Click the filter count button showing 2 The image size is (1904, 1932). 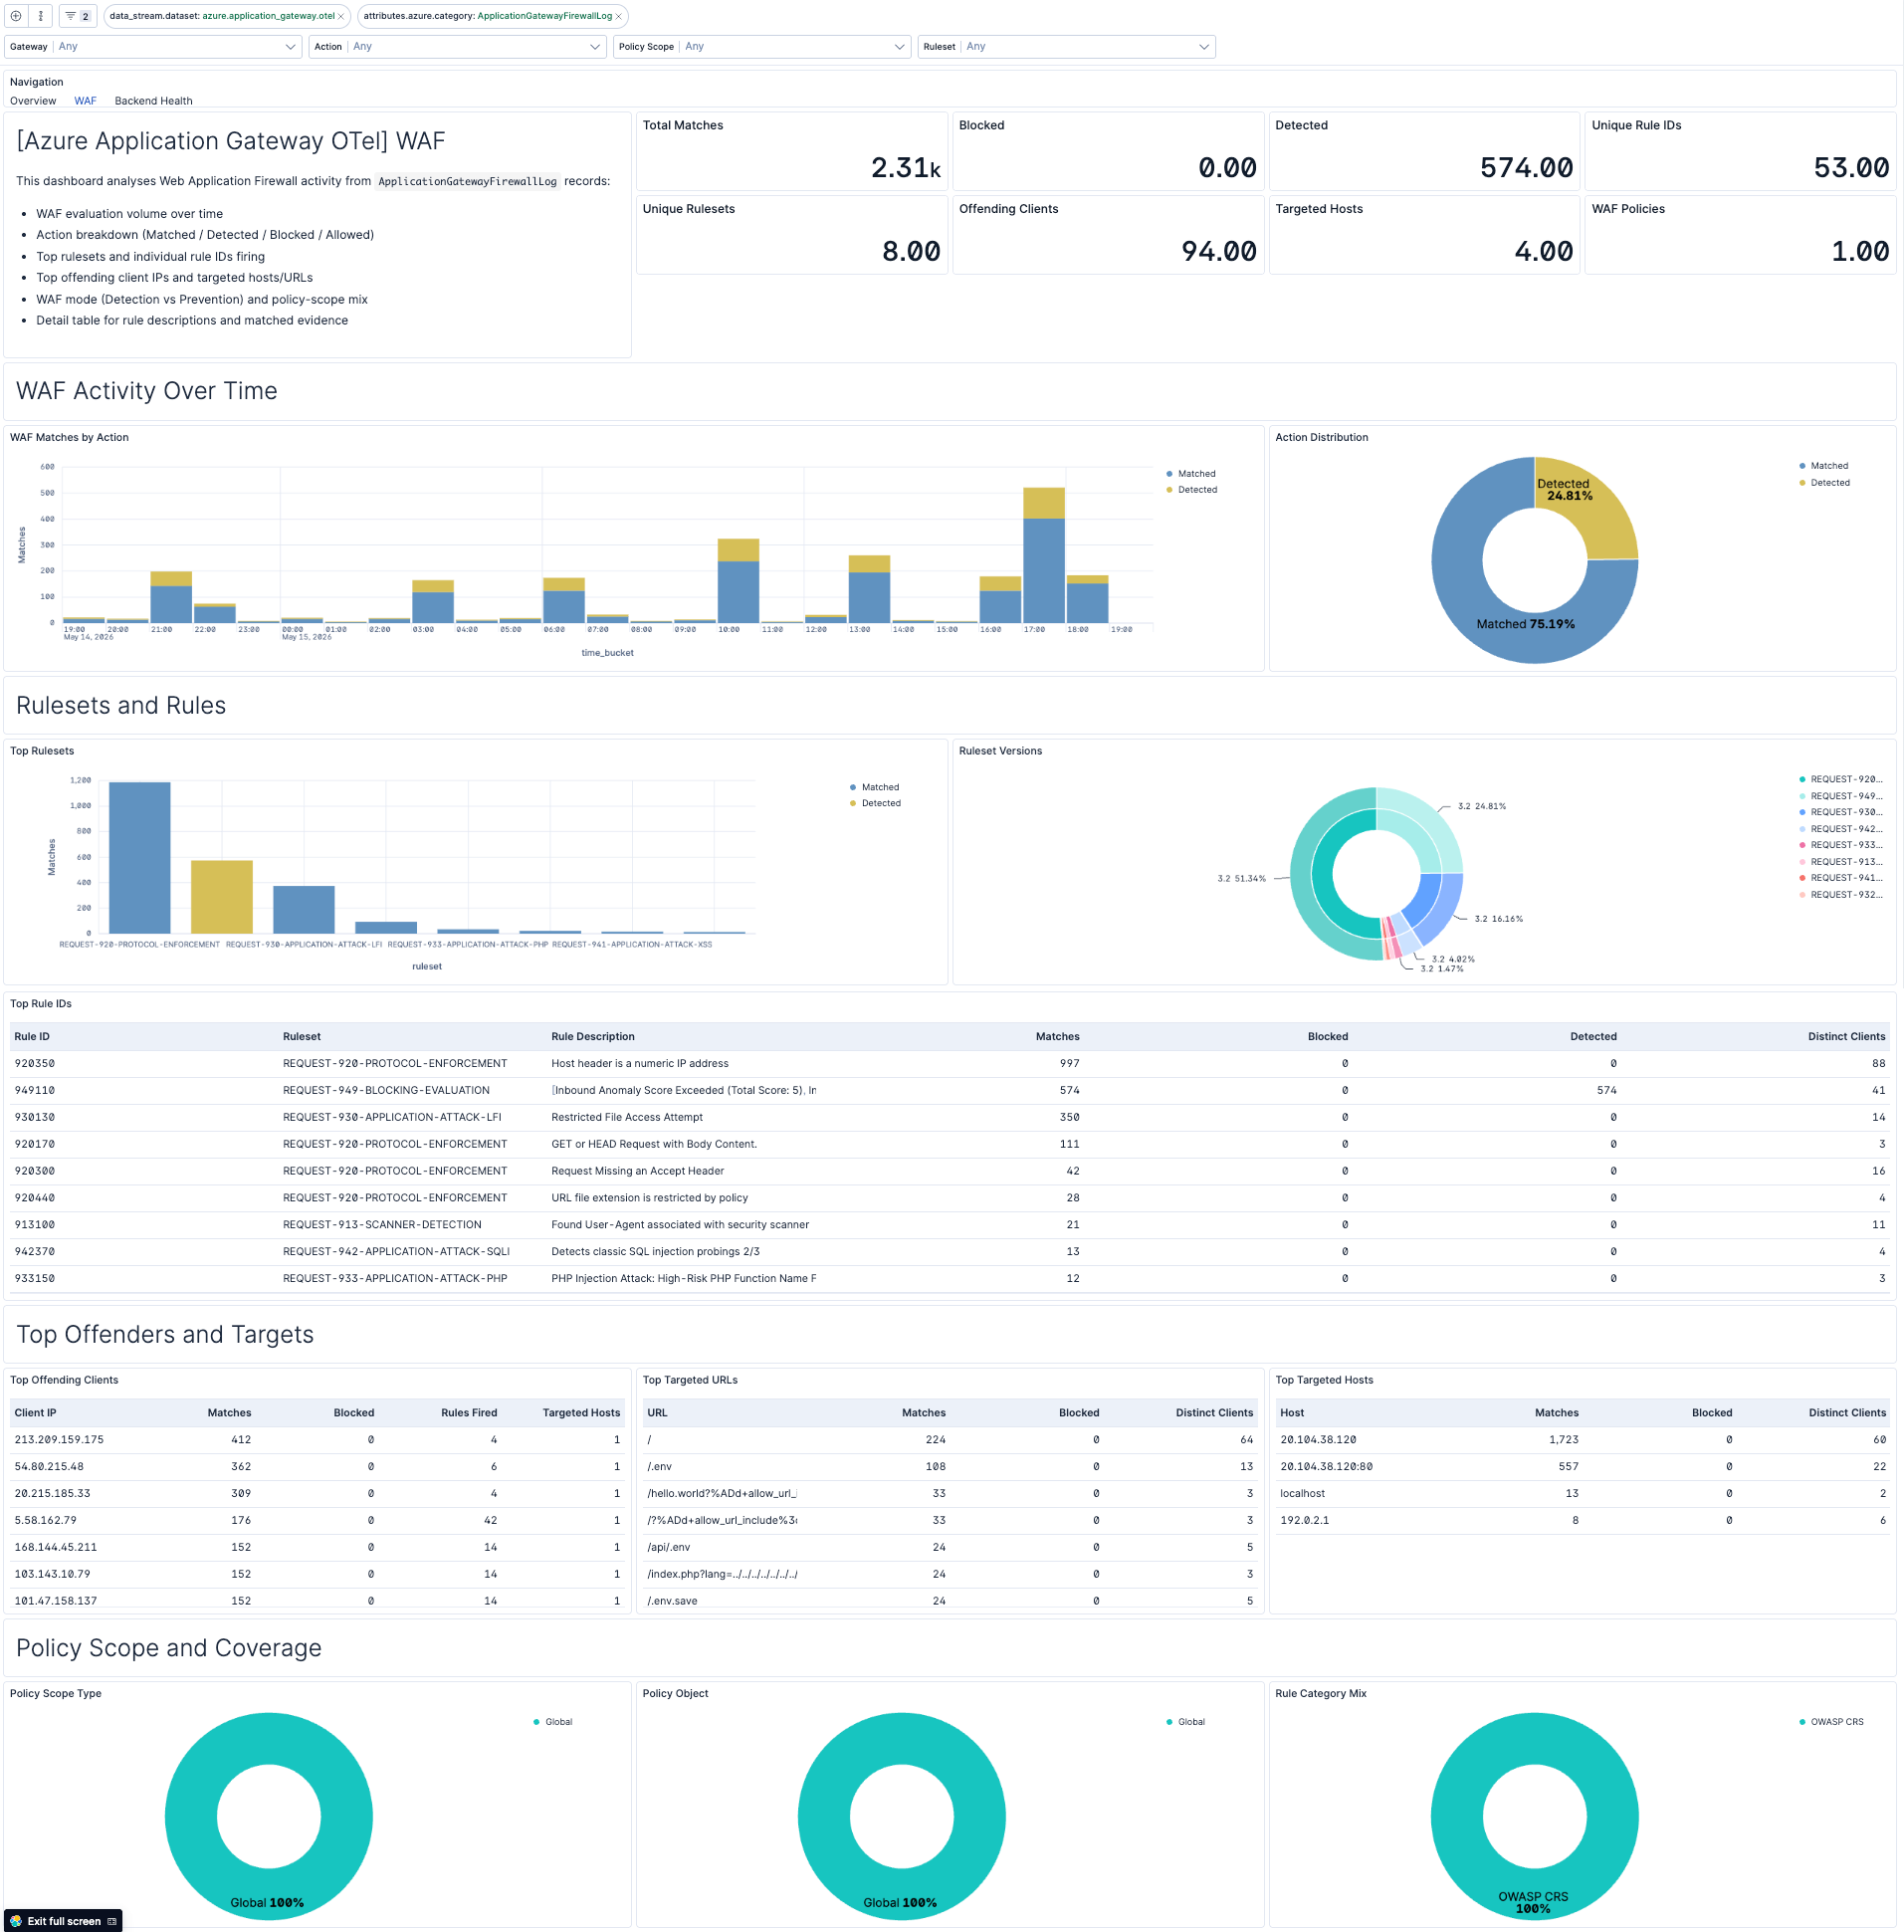tap(78, 16)
